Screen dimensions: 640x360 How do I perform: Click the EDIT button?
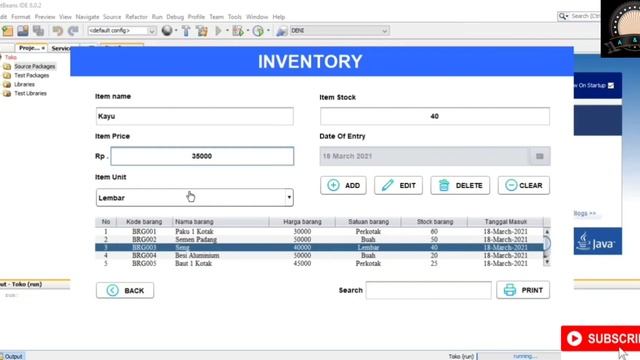click(x=398, y=185)
